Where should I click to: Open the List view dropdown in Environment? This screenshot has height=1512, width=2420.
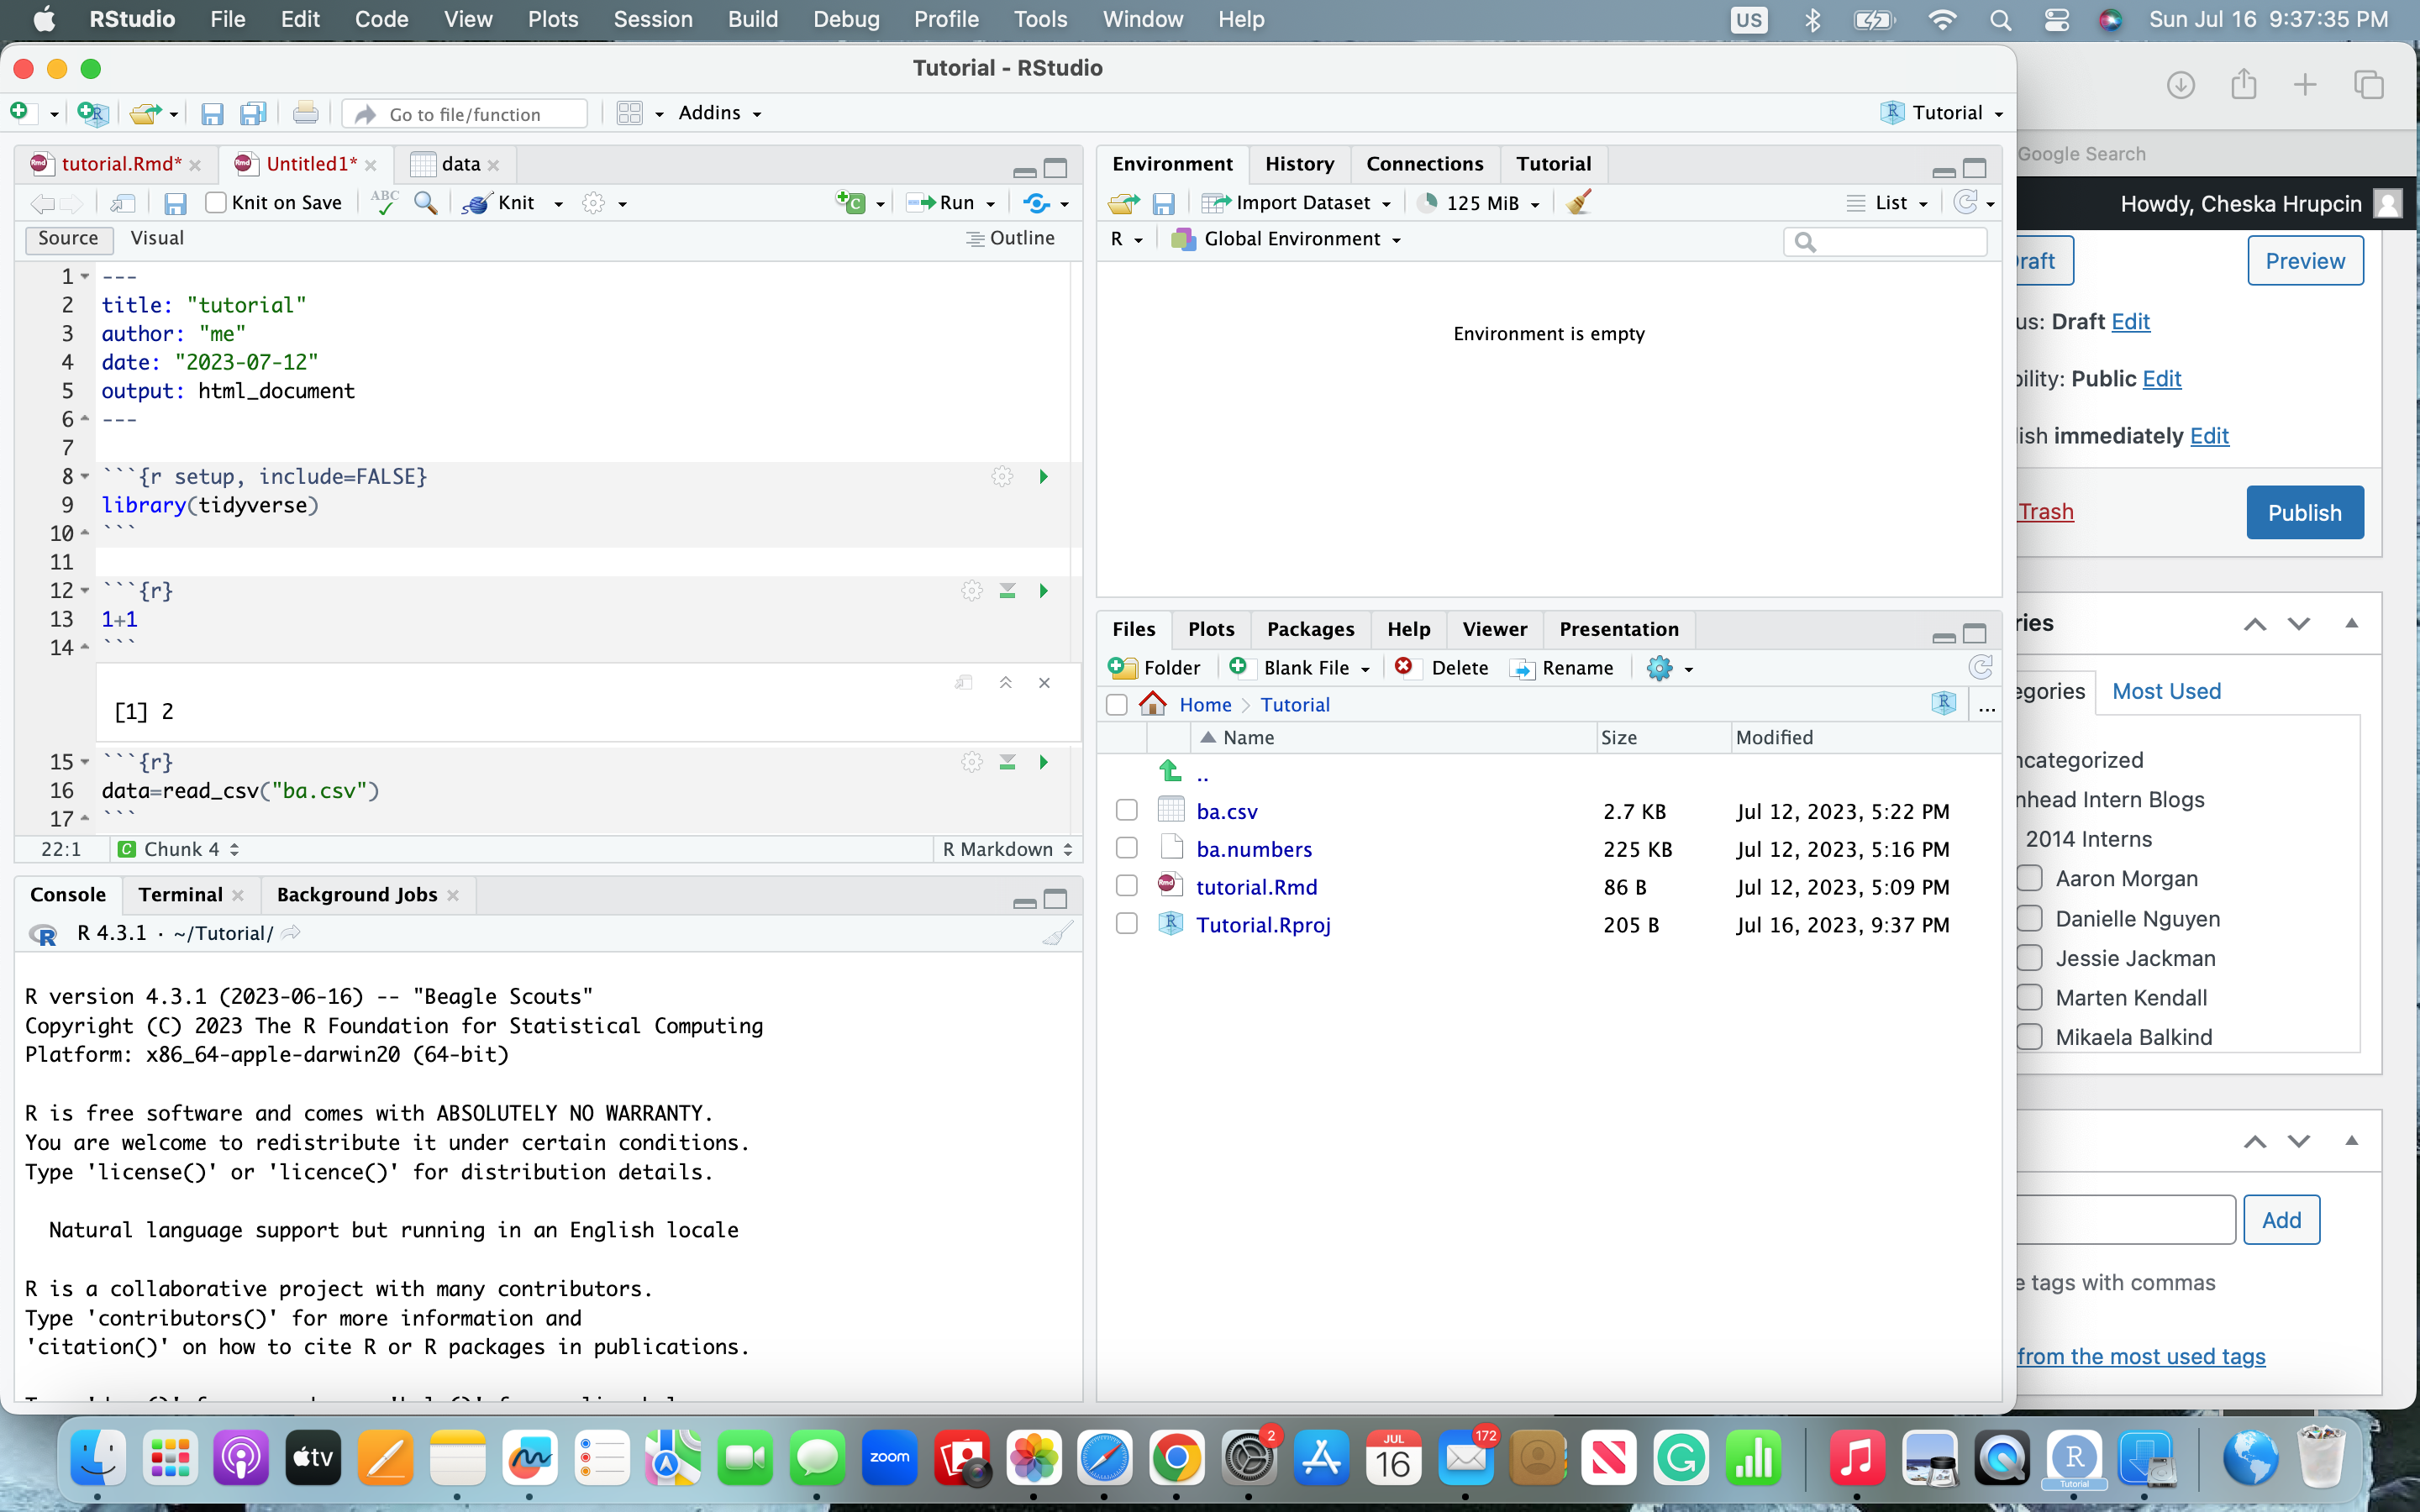pyautogui.click(x=1887, y=203)
